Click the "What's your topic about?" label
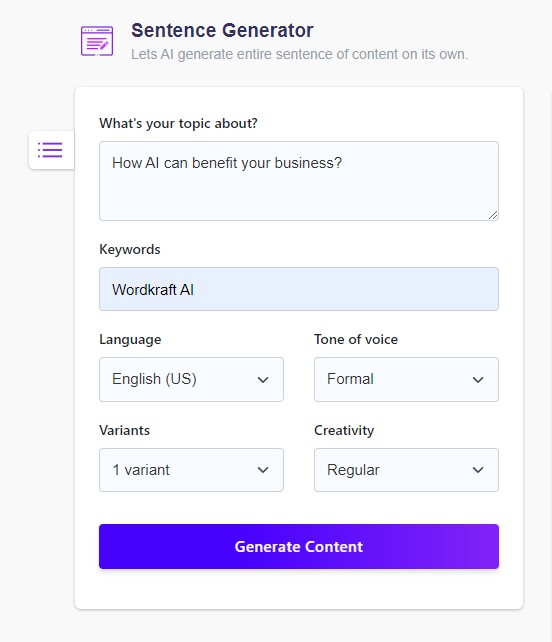The width and height of the screenshot is (552, 642). point(179,123)
